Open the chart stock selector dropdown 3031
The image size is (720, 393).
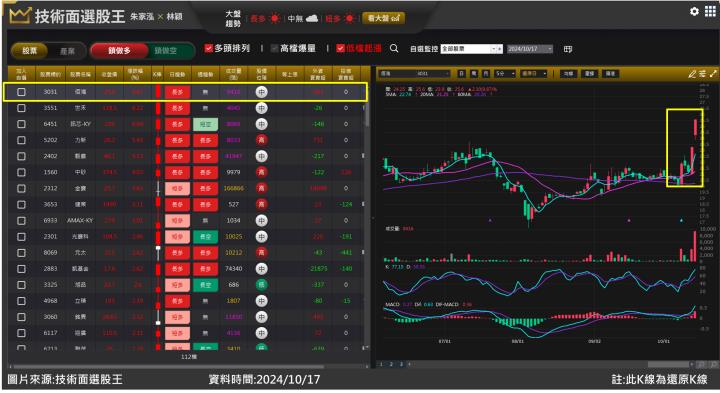[415, 73]
